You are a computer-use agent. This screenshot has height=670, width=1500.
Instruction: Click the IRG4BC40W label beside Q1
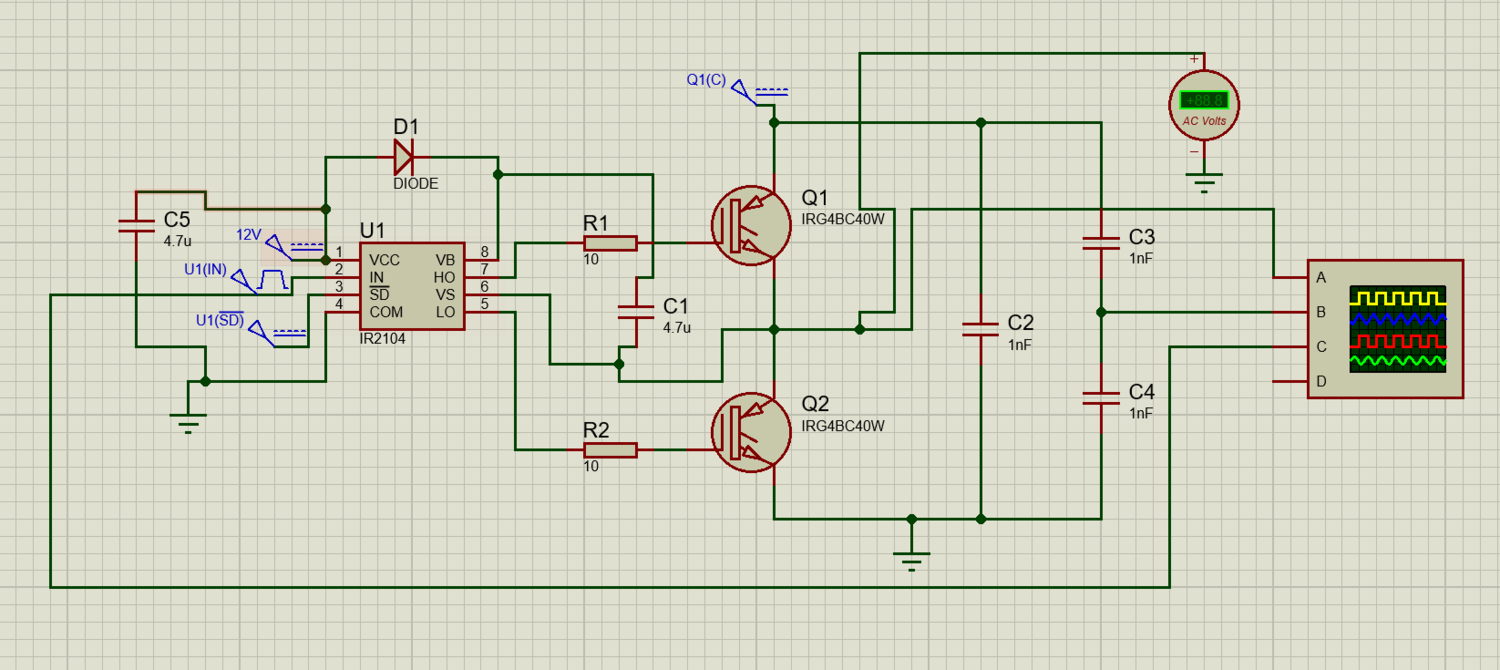click(843, 218)
